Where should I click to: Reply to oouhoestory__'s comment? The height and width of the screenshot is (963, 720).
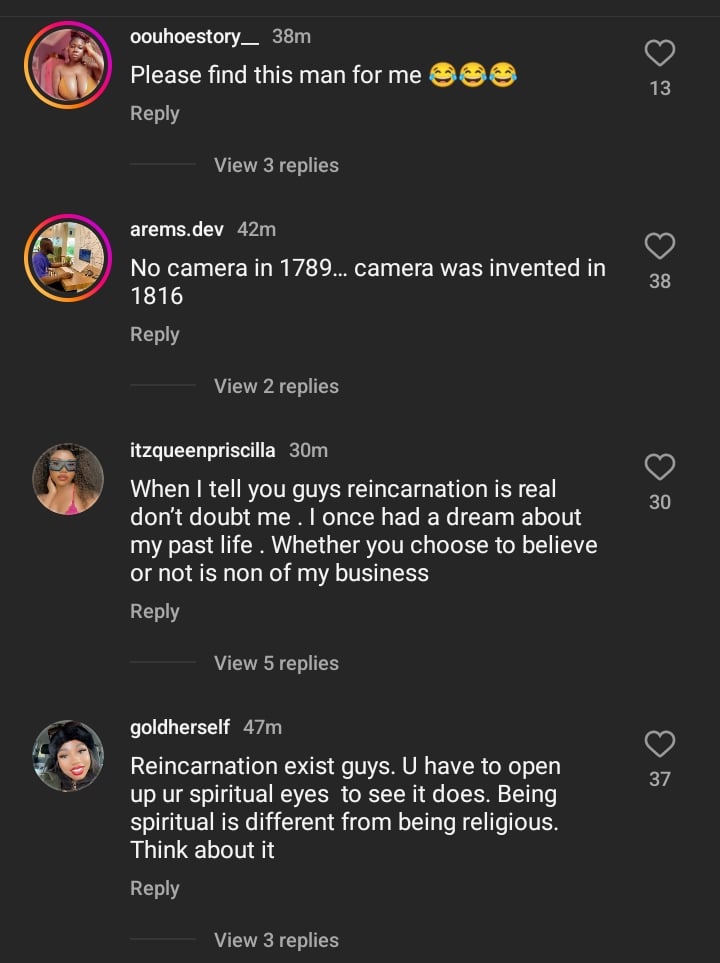pos(154,114)
